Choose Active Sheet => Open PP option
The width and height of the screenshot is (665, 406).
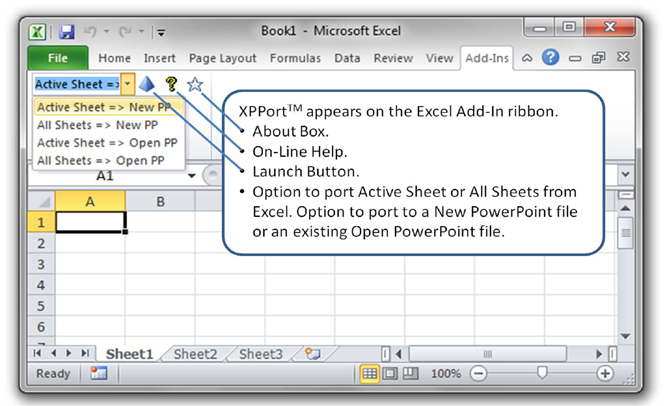click(109, 143)
